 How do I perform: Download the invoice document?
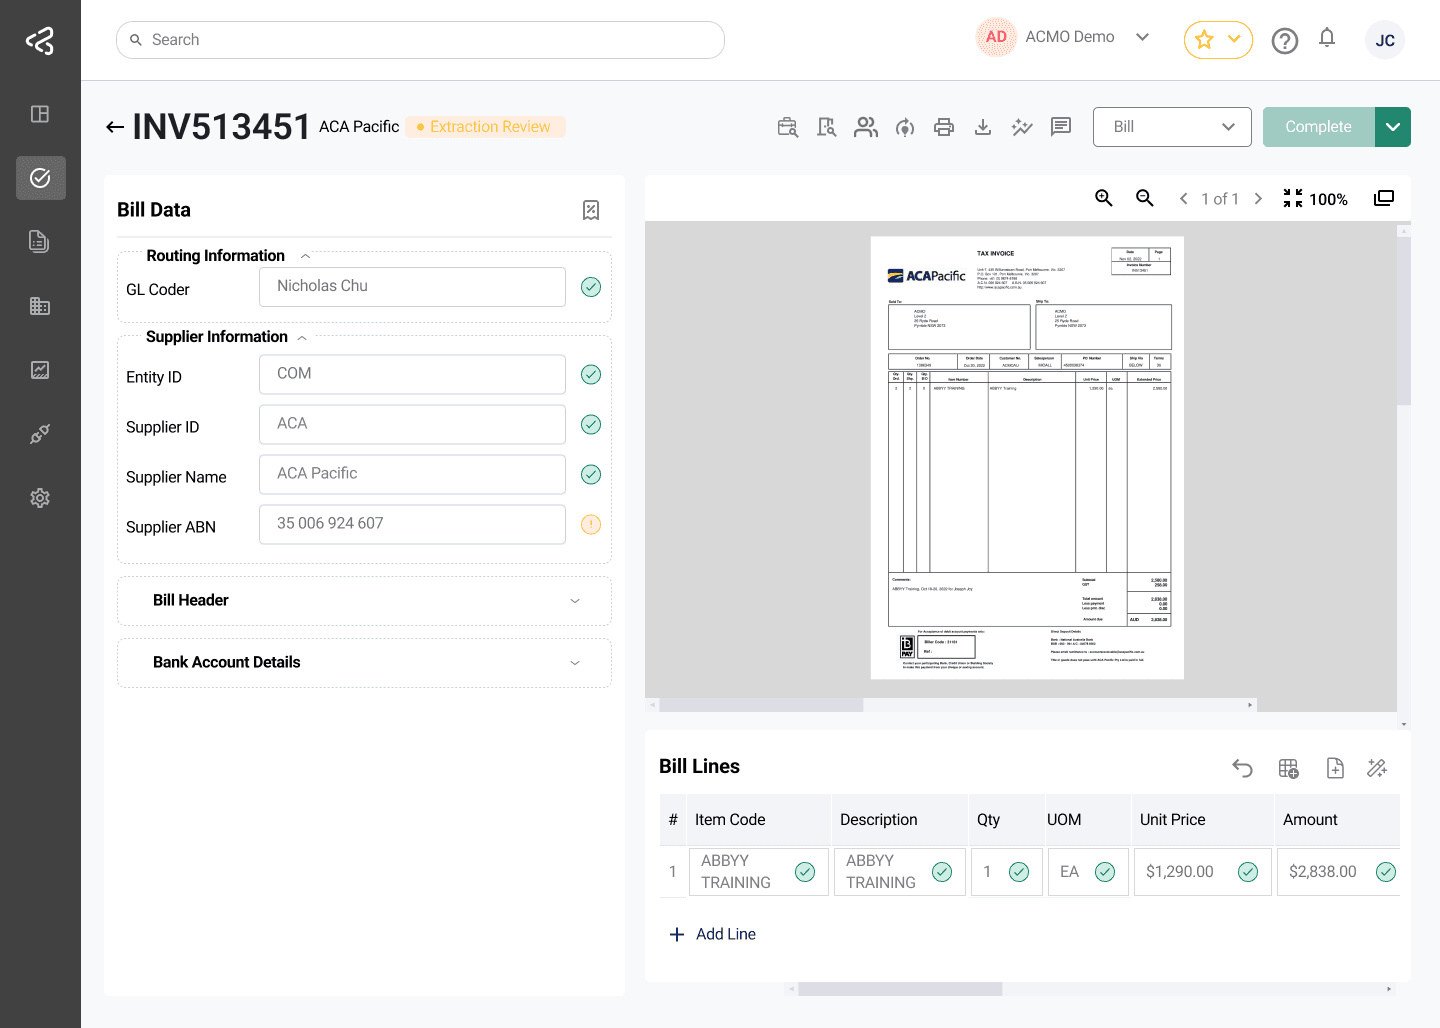click(x=982, y=127)
